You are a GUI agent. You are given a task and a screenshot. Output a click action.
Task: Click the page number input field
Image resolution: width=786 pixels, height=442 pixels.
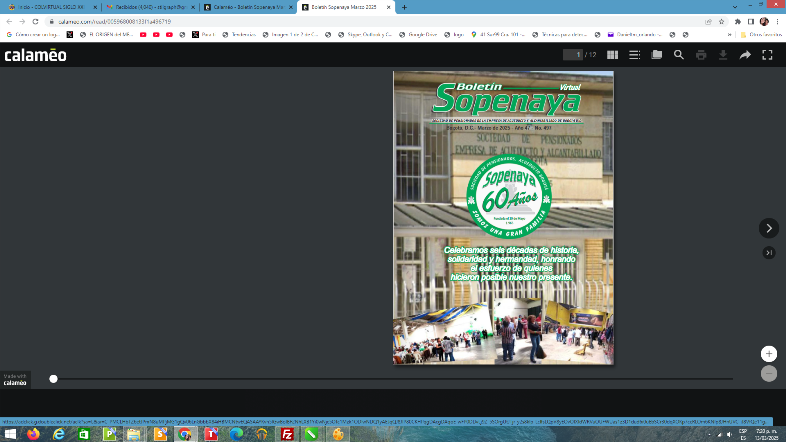572,55
